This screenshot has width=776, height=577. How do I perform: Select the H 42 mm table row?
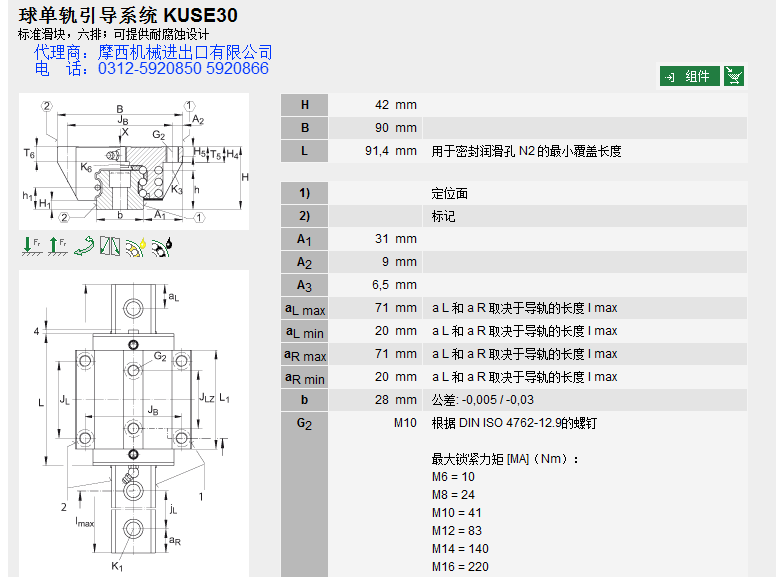point(513,105)
